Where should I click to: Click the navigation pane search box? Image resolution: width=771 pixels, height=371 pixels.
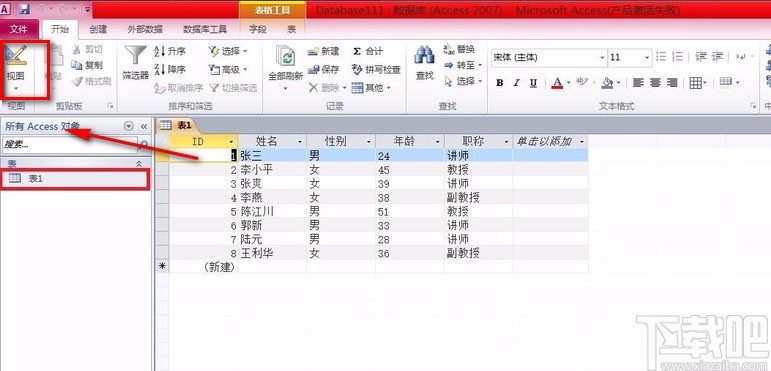pyautogui.click(x=69, y=144)
